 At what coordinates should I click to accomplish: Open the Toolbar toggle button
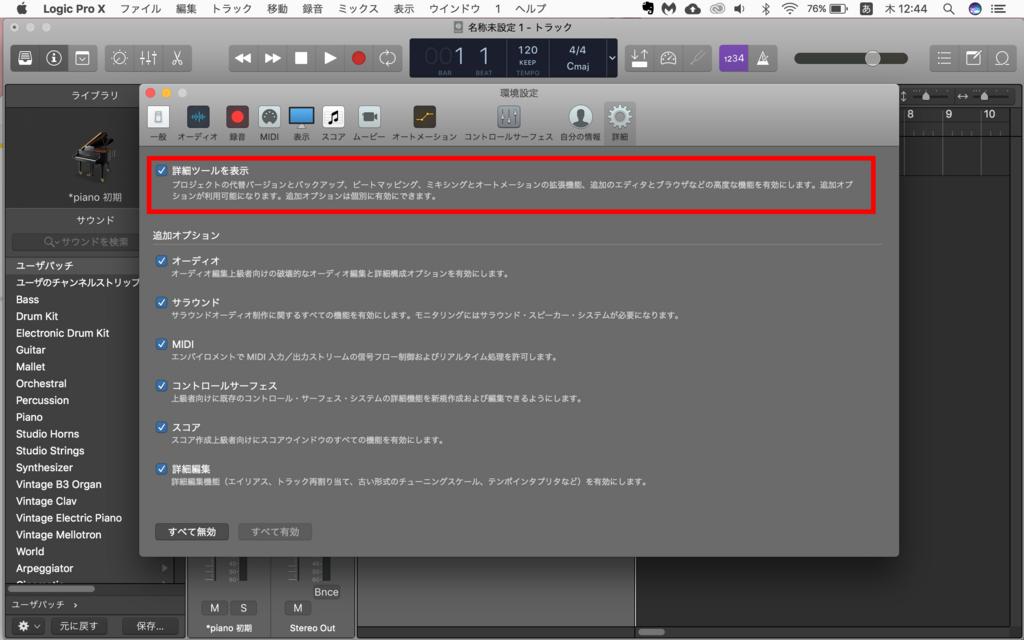click(x=82, y=58)
